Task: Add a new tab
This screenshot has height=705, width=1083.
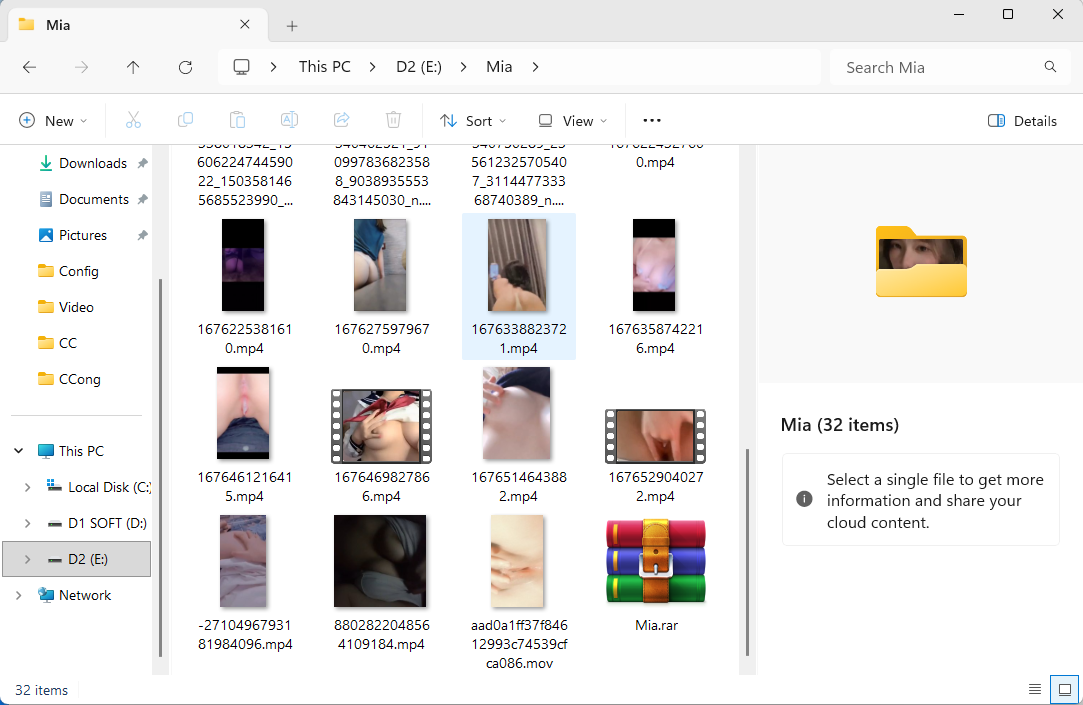Action: (292, 25)
